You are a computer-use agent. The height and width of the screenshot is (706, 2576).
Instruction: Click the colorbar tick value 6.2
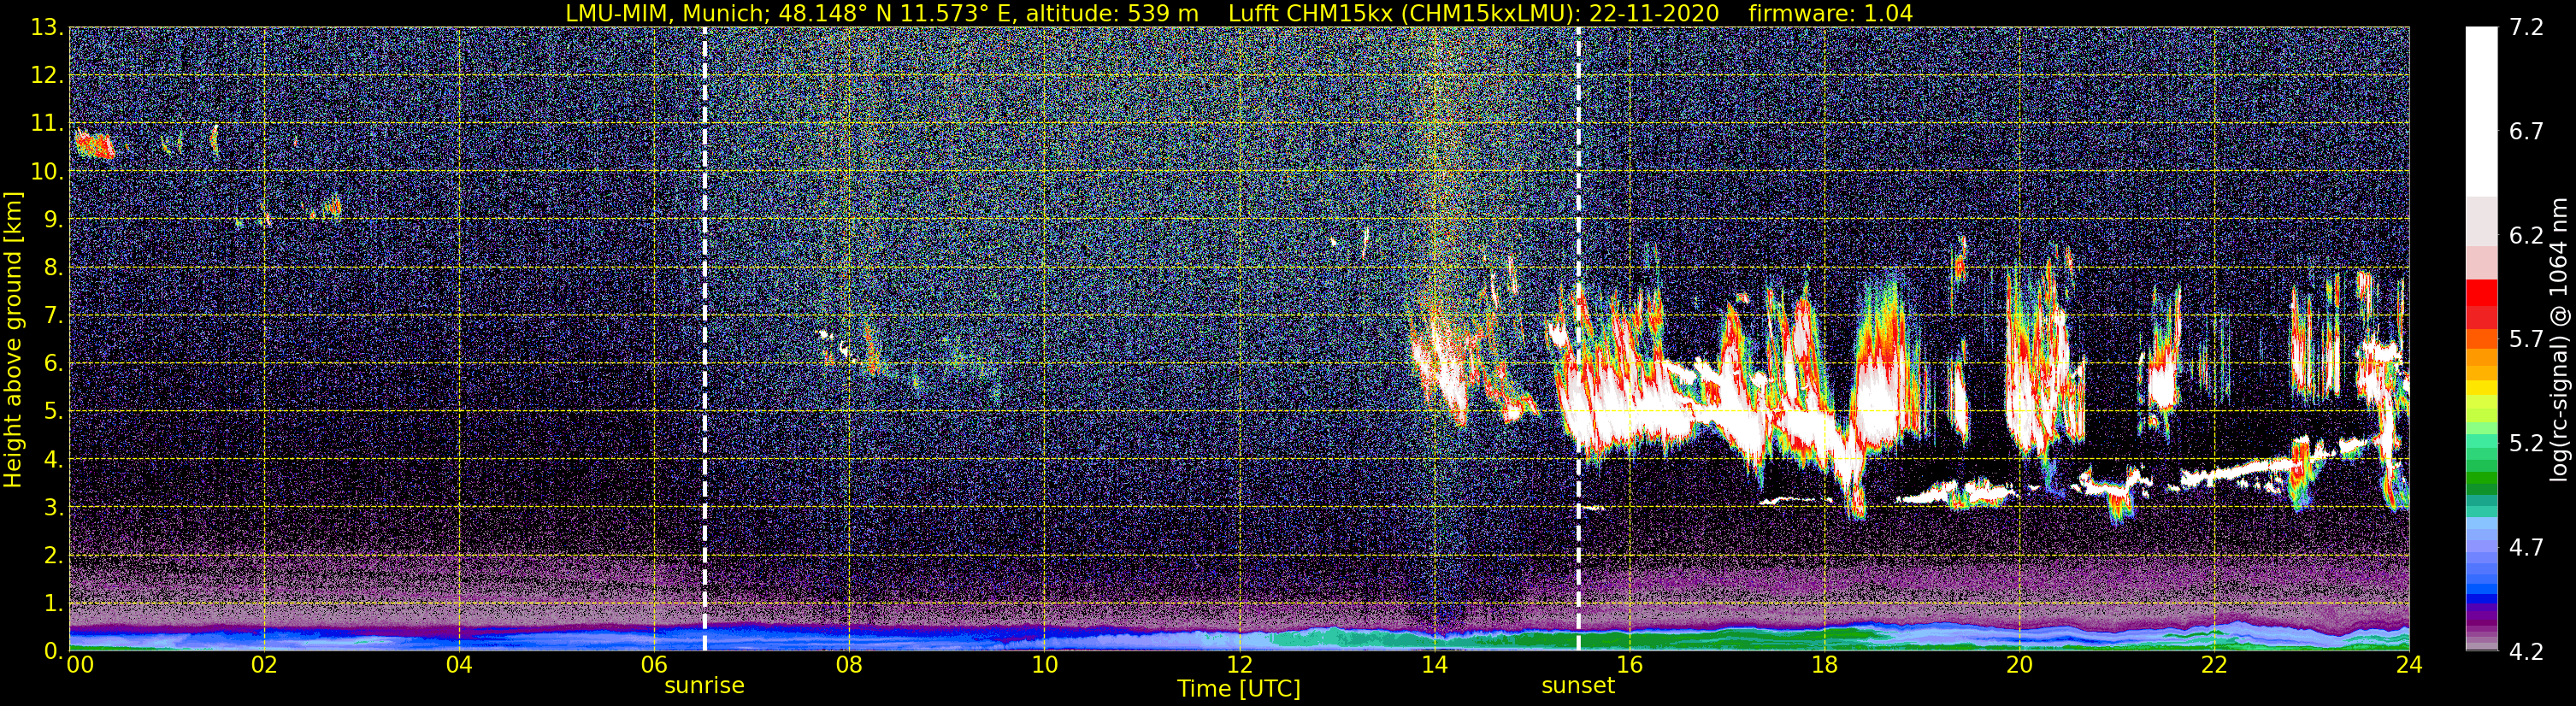point(2526,236)
